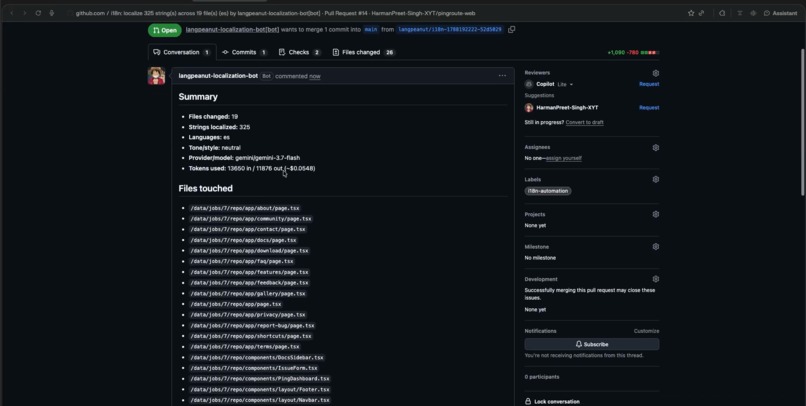Click 'Strings localized: 325' line
The width and height of the screenshot is (806, 406).
pyautogui.click(x=219, y=127)
